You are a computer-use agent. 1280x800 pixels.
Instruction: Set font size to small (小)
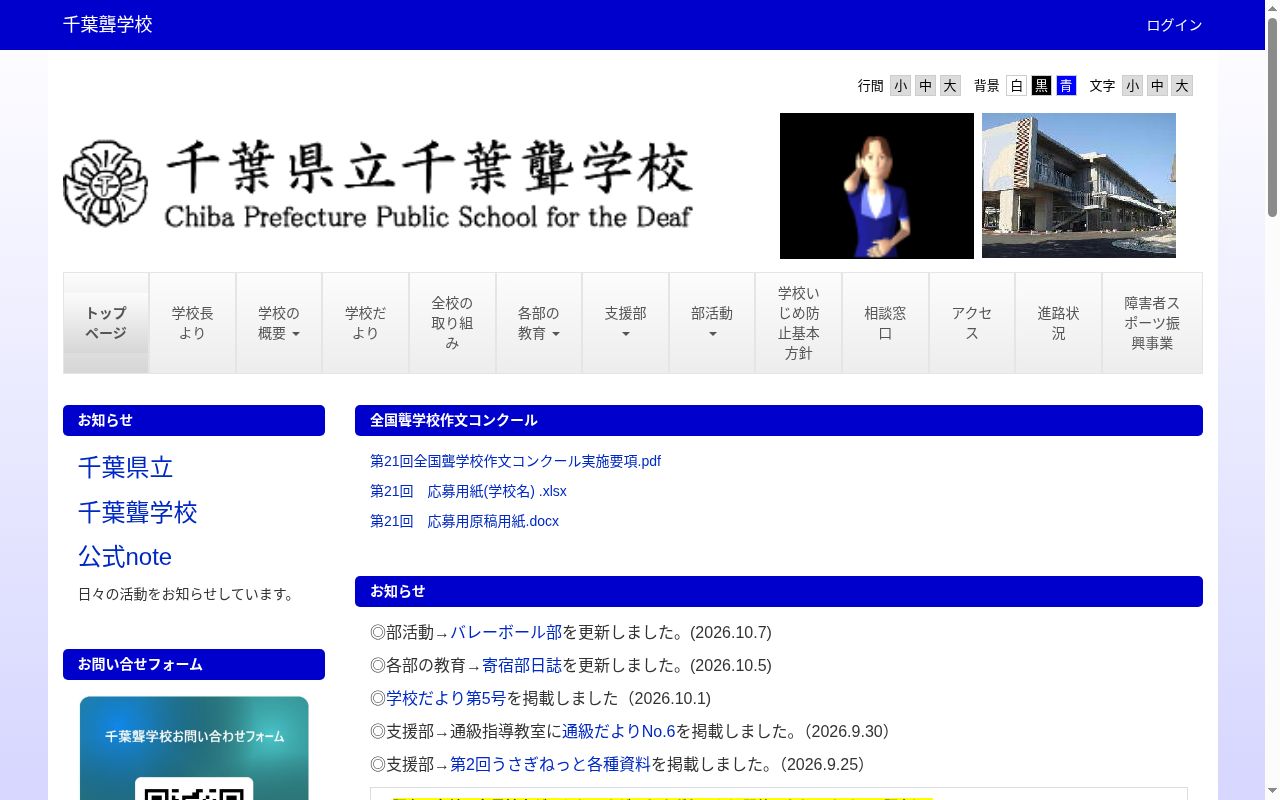(1132, 86)
